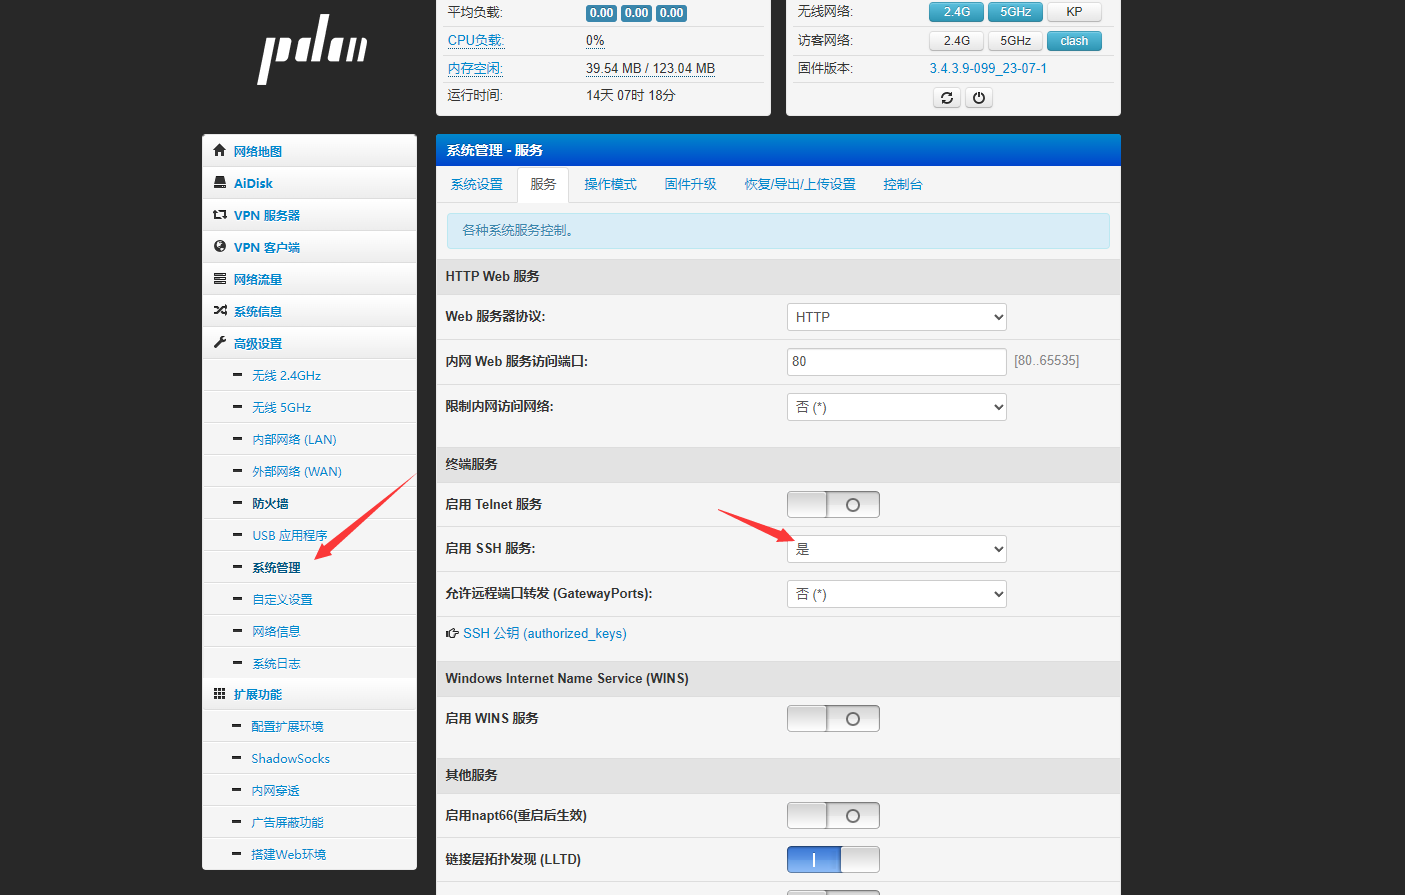
Task: Turn on the WINS service switch
Action: (x=833, y=719)
